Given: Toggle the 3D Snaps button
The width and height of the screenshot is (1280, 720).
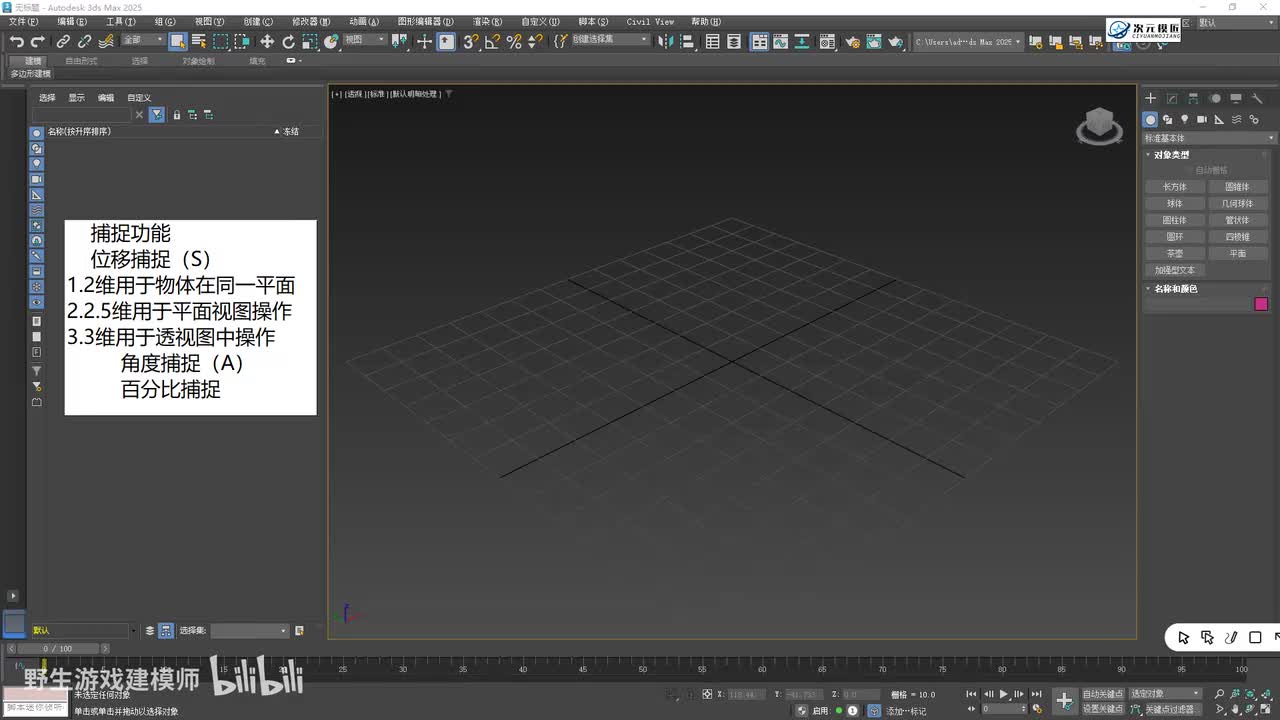Looking at the screenshot, I should 470,41.
